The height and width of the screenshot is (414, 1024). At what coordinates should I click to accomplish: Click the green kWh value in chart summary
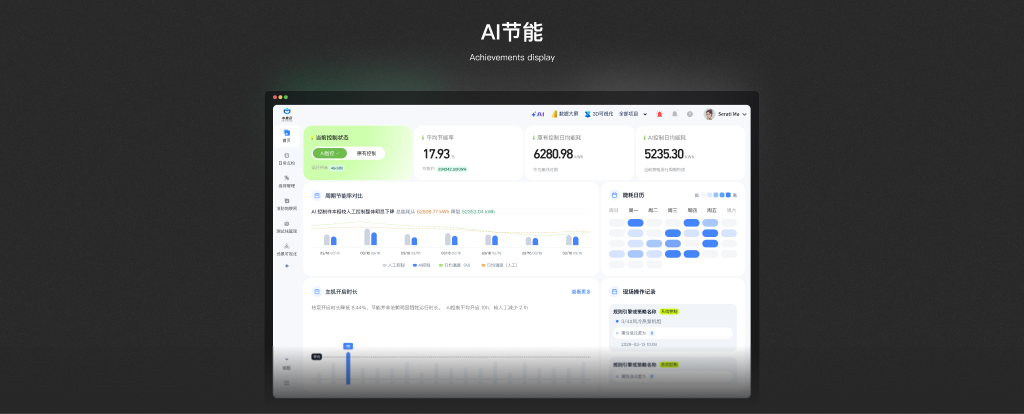[478, 212]
